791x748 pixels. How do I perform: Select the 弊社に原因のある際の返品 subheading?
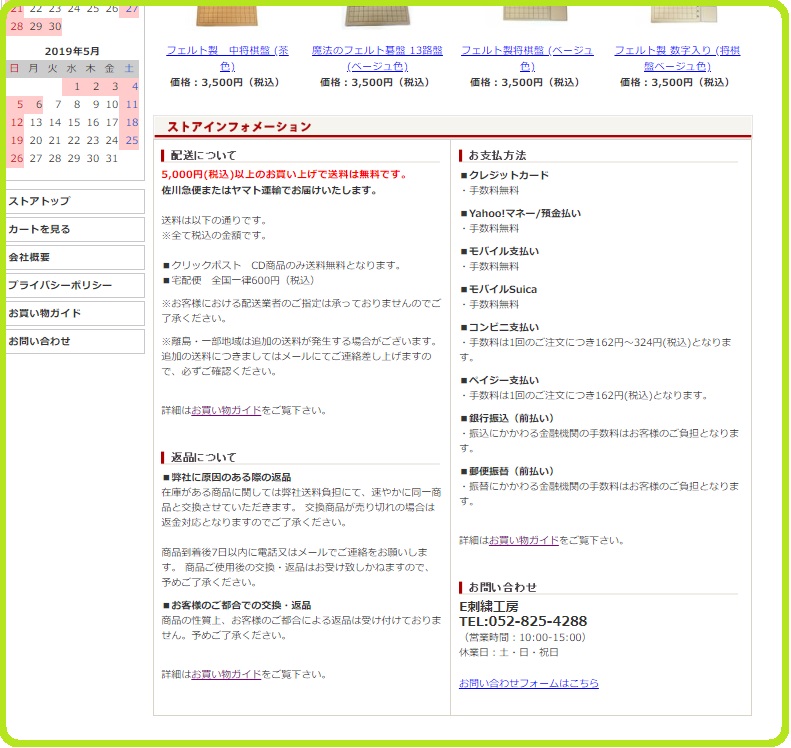point(227,478)
